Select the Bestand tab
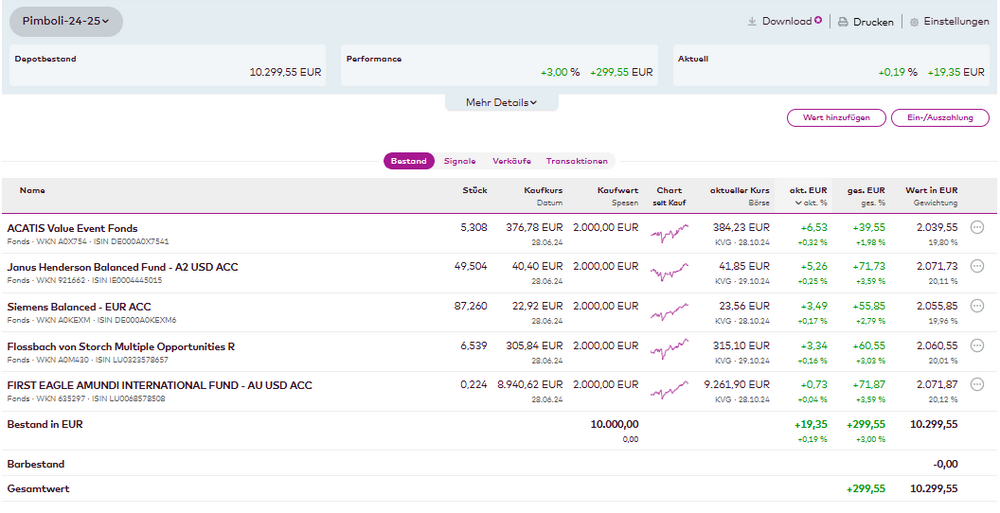1000x513 pixels. [408, 161]
